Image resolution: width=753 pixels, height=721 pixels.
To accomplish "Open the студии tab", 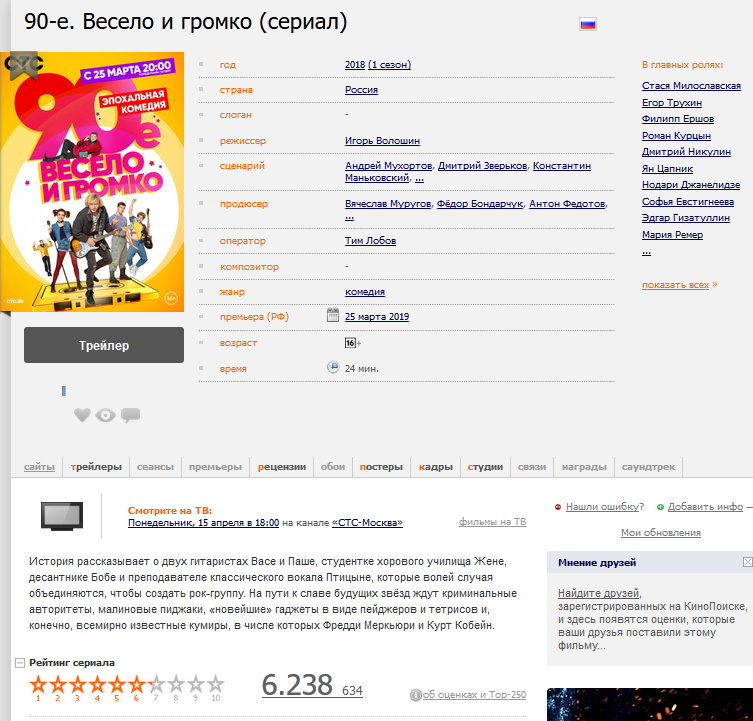I will [x=485, y=467].
